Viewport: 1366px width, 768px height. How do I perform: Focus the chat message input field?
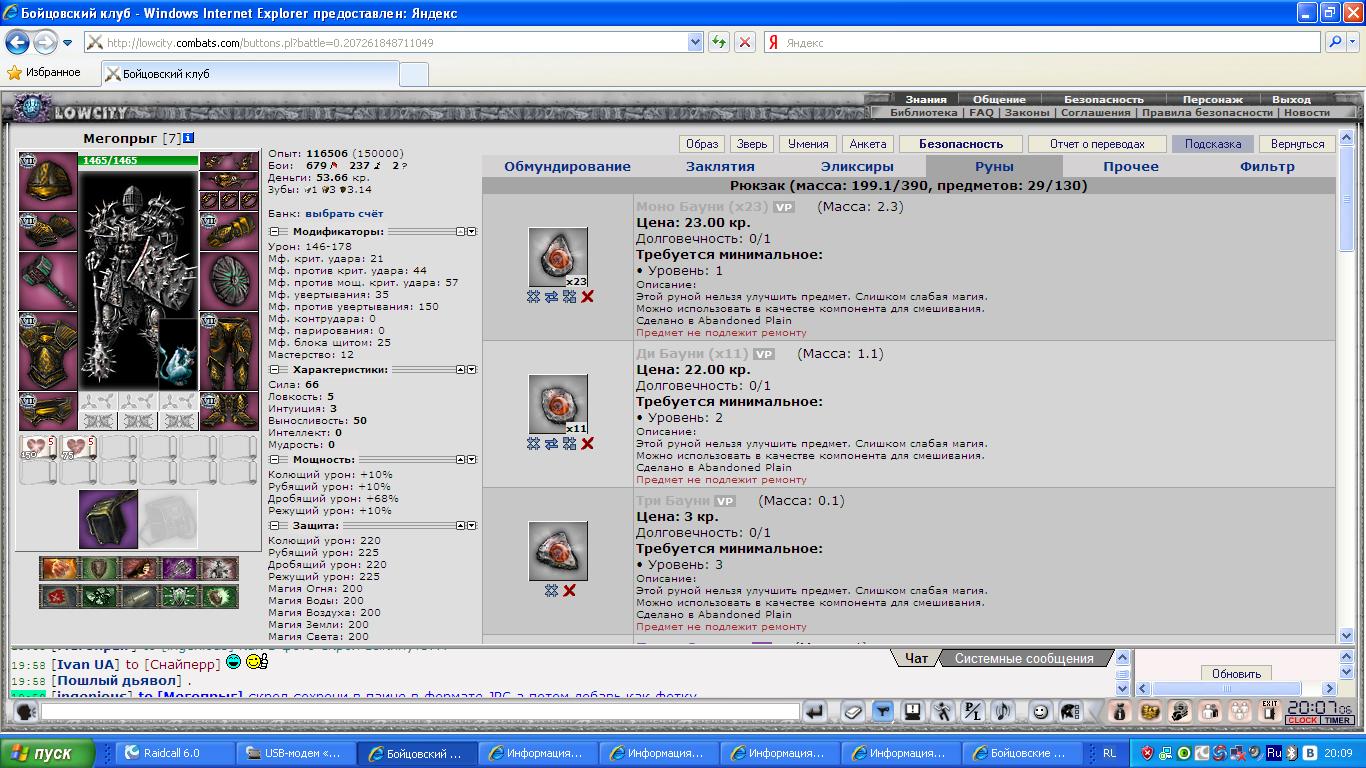(420, 711)
